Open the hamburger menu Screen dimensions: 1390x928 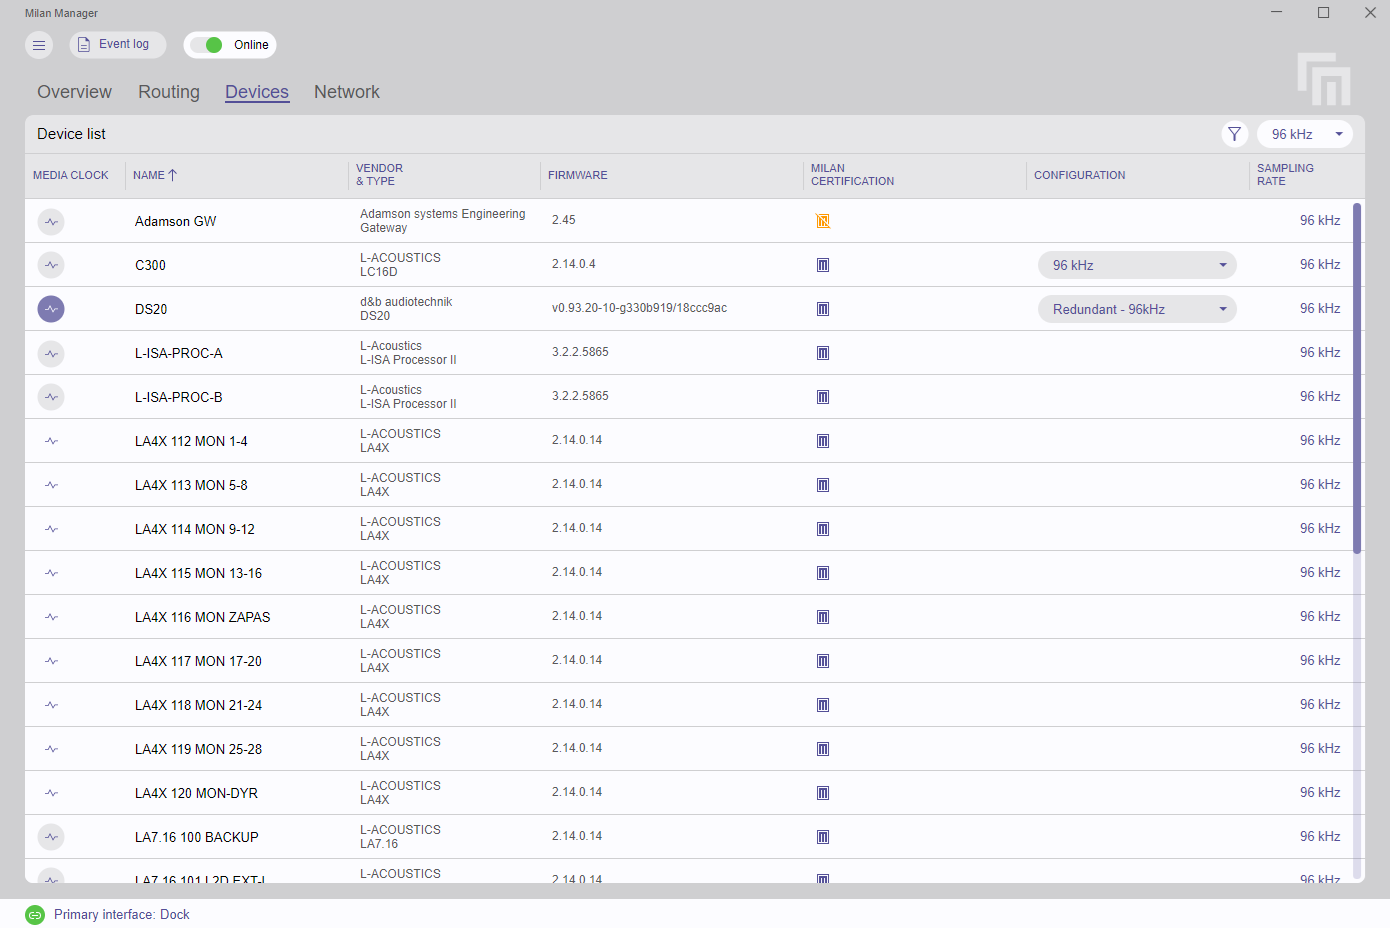click(39, 45)
